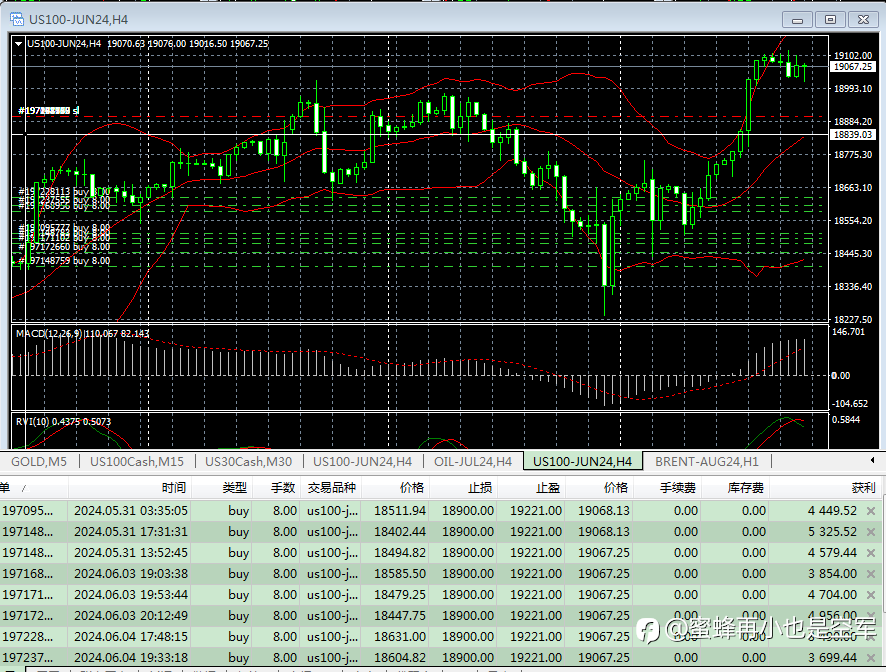886x672 pixels.
Task: Close the order showing 4 579.44 profit
Action: pyautogui.click(x=870, y=553)
